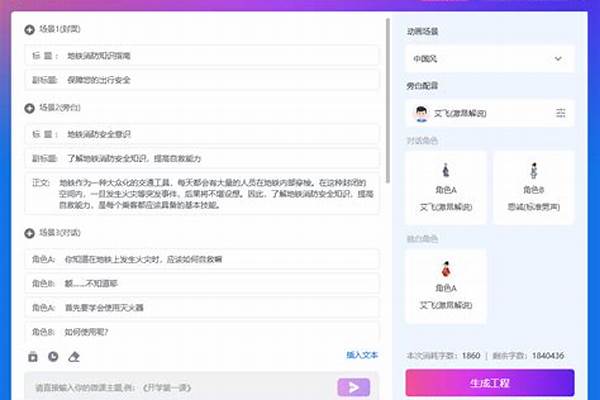This screenshot has width=600, height=400.
Task: Select the 独白角色 card 角色A
Action: pyautogui.click(x=446, y=286)
